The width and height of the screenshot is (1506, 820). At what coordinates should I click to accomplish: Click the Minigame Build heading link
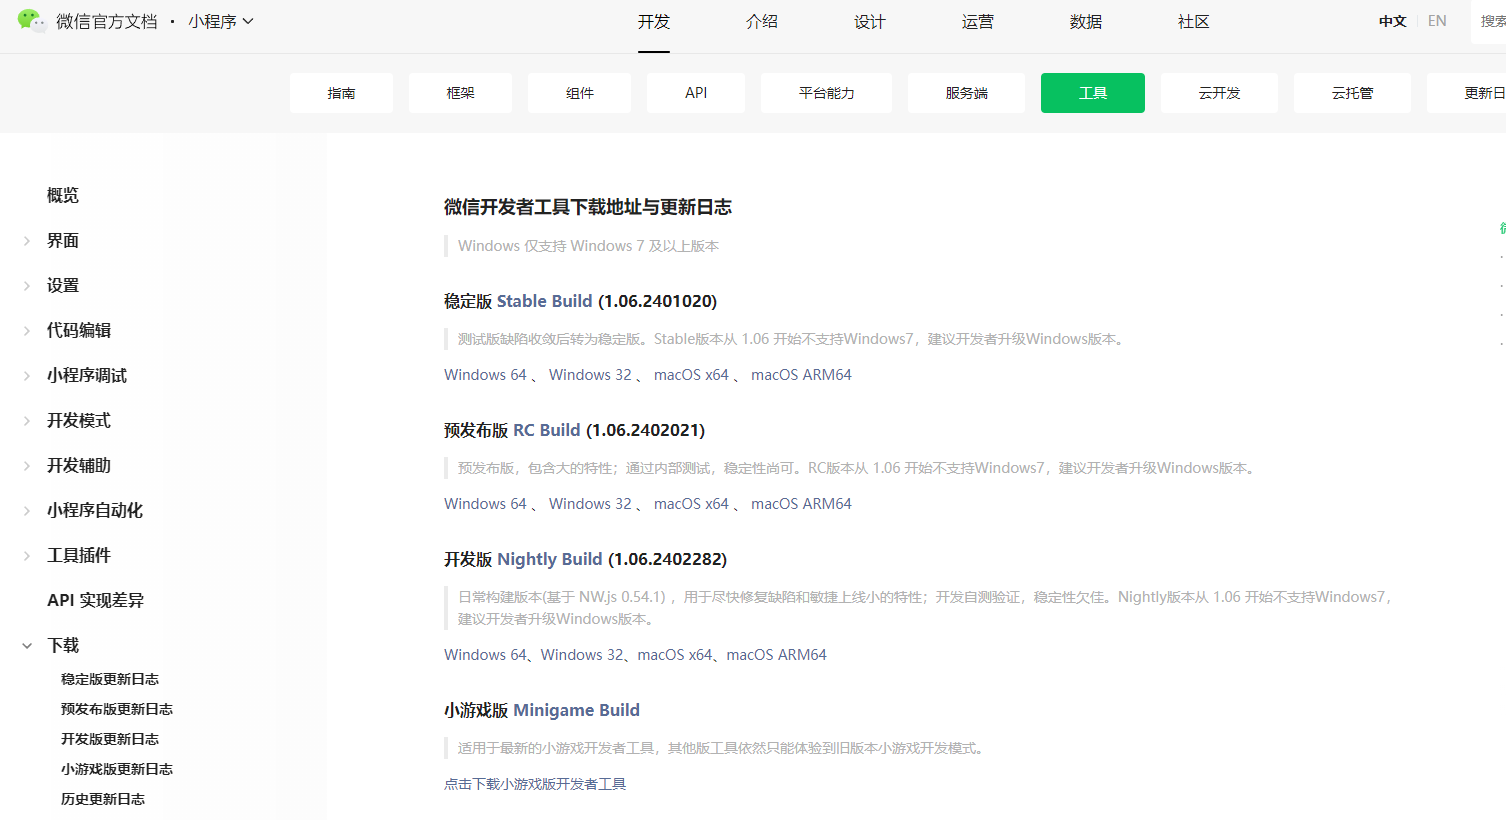click(576, 710)
